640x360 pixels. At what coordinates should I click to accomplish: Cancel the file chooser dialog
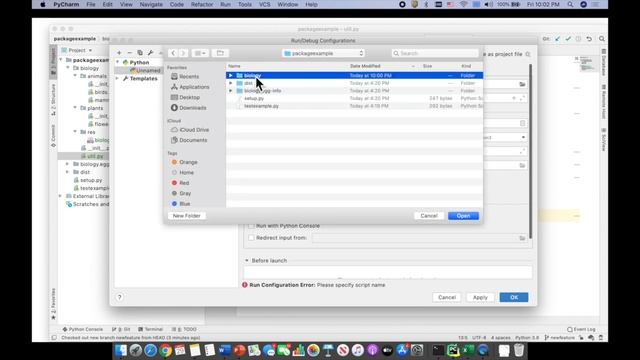[x=429, y=216]
